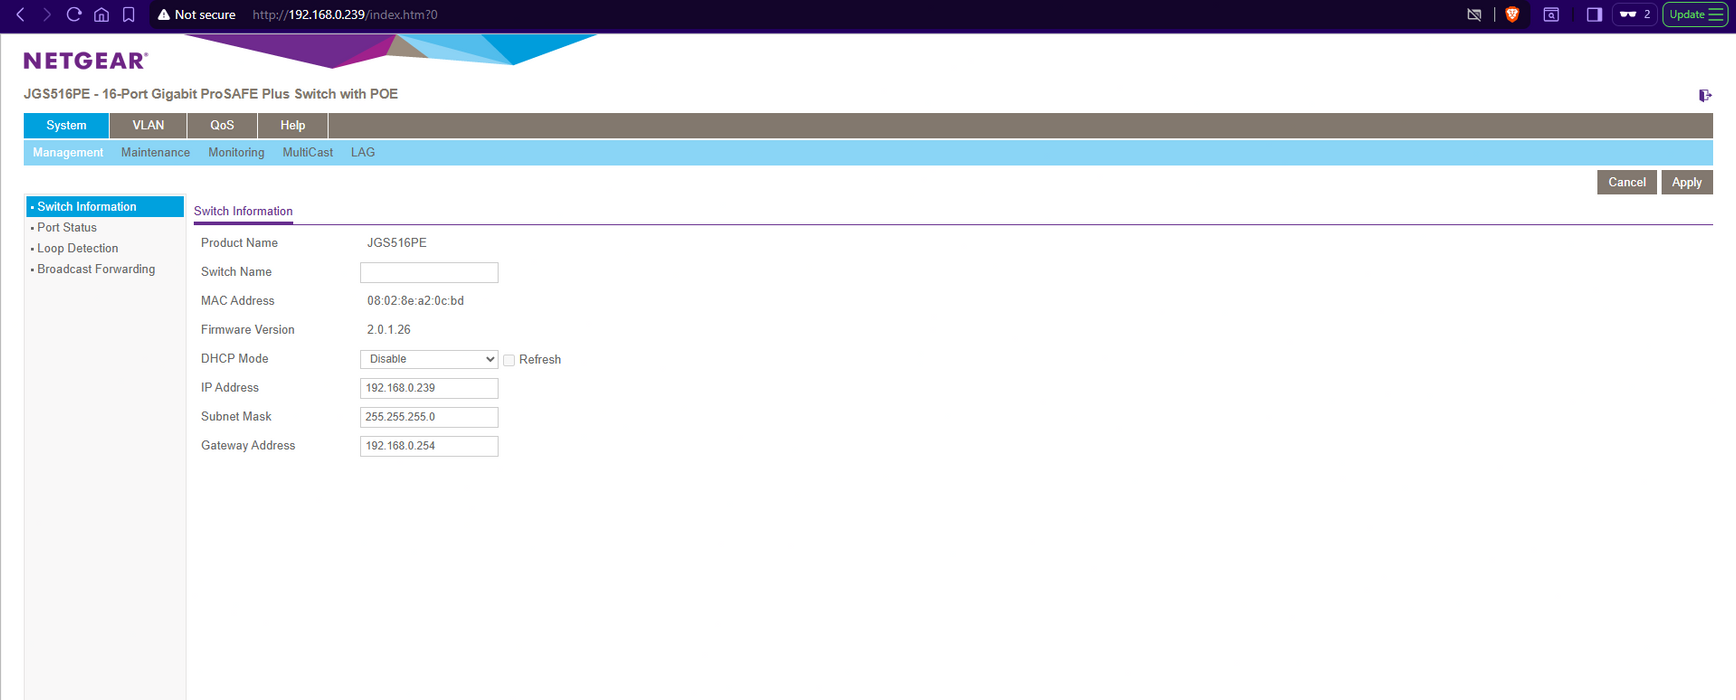Click the Switch Information section heading
The height and width of the screenshot is (700, 1736).
coord(243,211)
